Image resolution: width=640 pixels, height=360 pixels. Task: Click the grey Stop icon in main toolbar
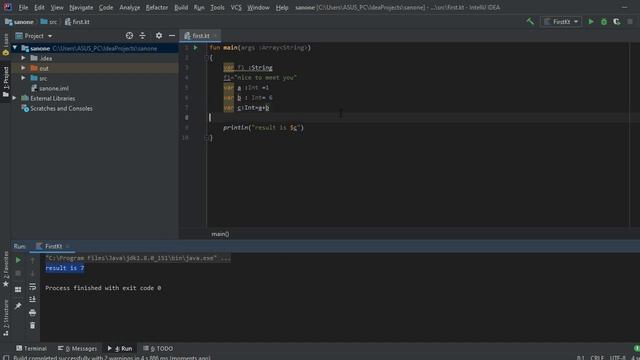click(630, 22)
